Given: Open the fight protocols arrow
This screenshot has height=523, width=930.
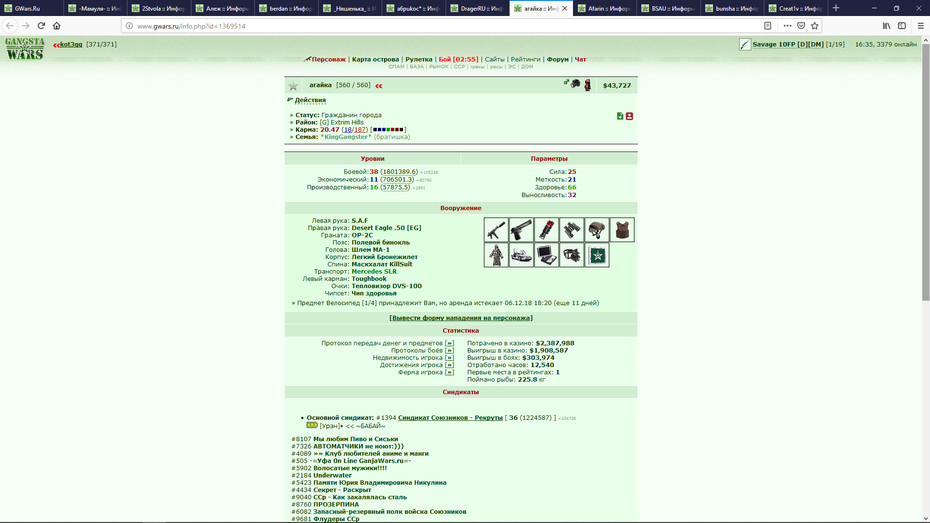Looking at the screenshot, I should tap(449, 350).
